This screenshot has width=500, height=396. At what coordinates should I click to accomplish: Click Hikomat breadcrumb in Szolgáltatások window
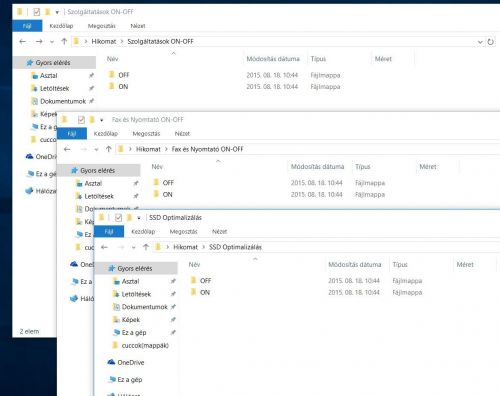point(104,42)
